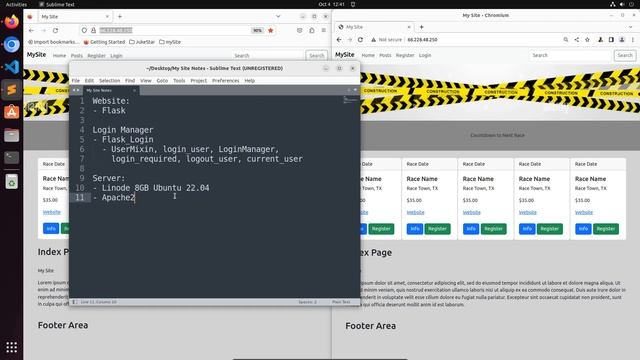Open a new tab in Firefox

120,17
